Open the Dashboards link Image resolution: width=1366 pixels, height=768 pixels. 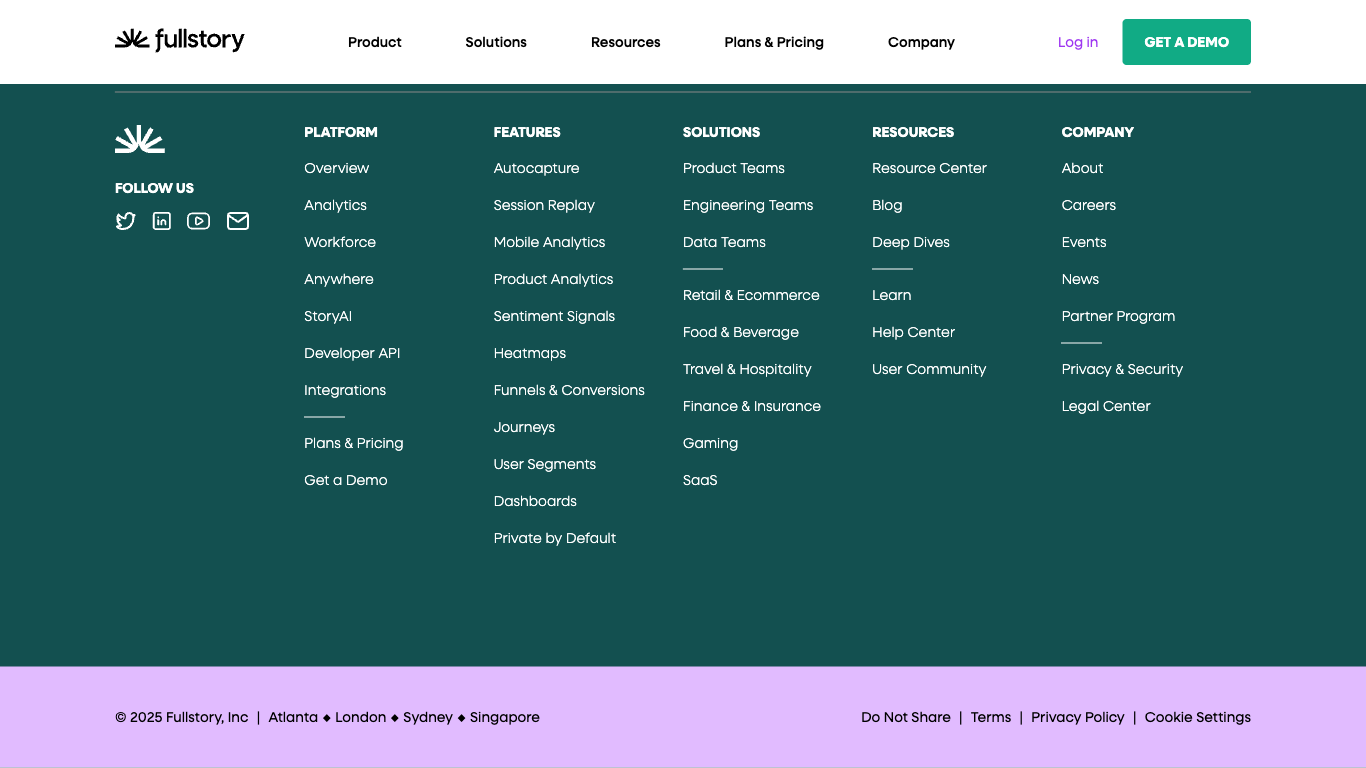(x=535, y=501)
